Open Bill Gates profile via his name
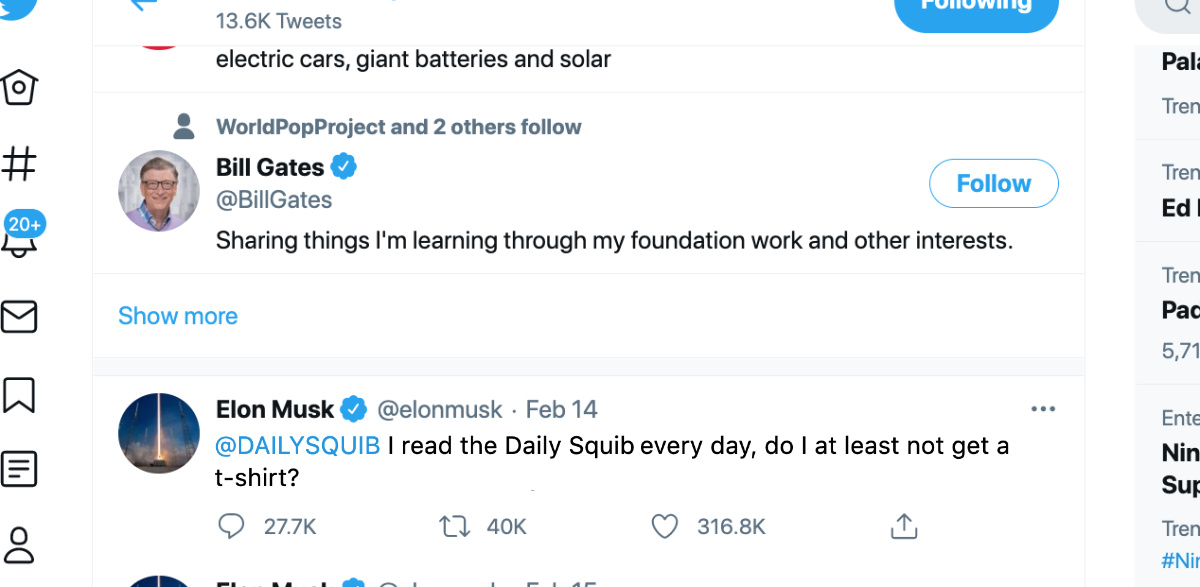 (270, 167)
